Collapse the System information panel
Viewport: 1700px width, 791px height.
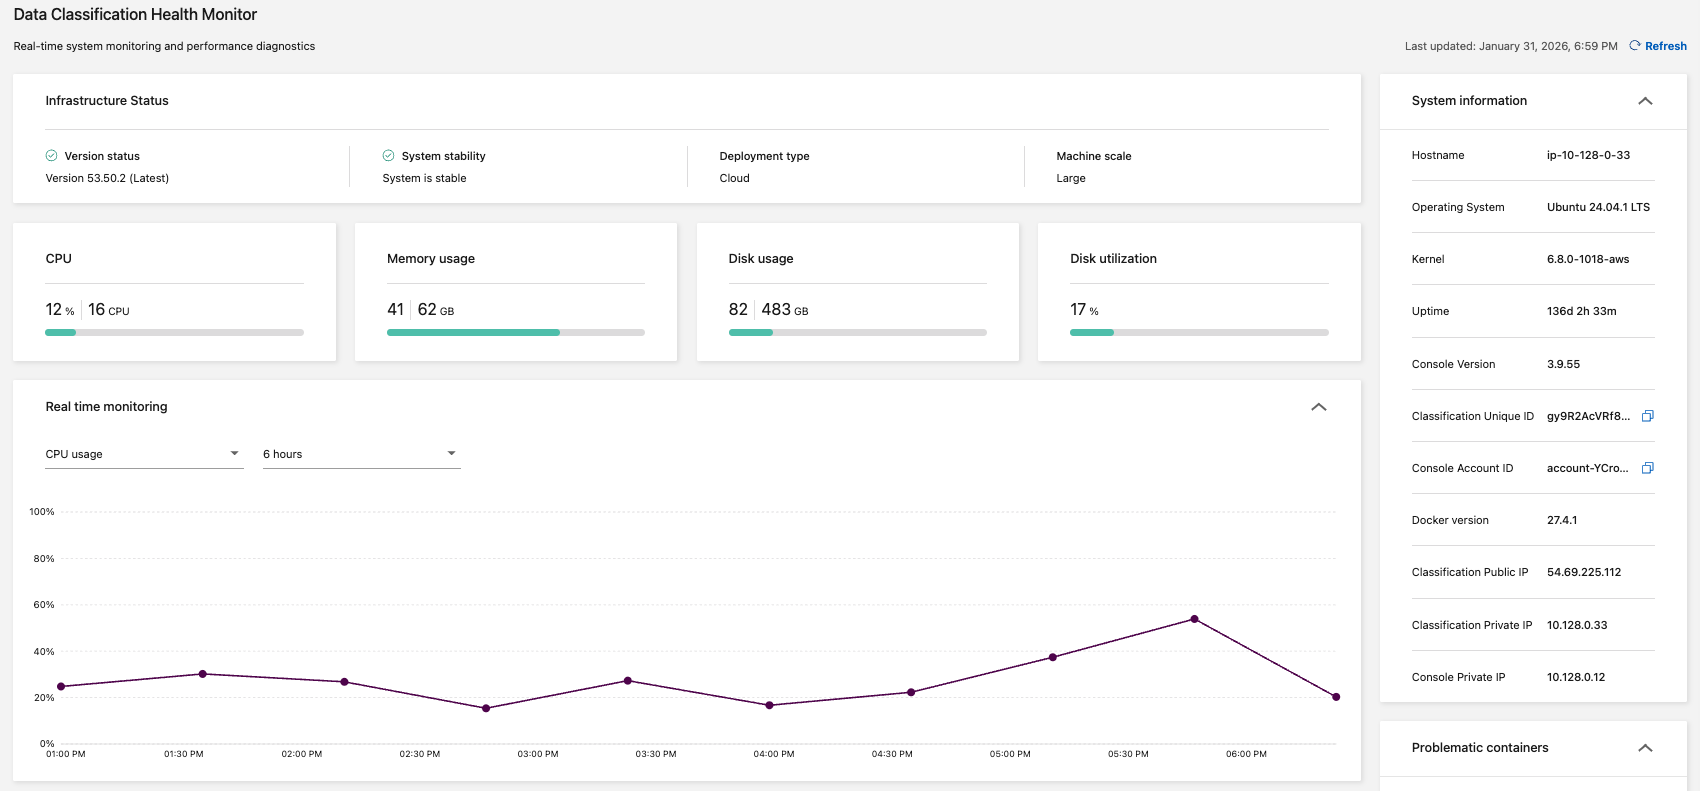1645,101
